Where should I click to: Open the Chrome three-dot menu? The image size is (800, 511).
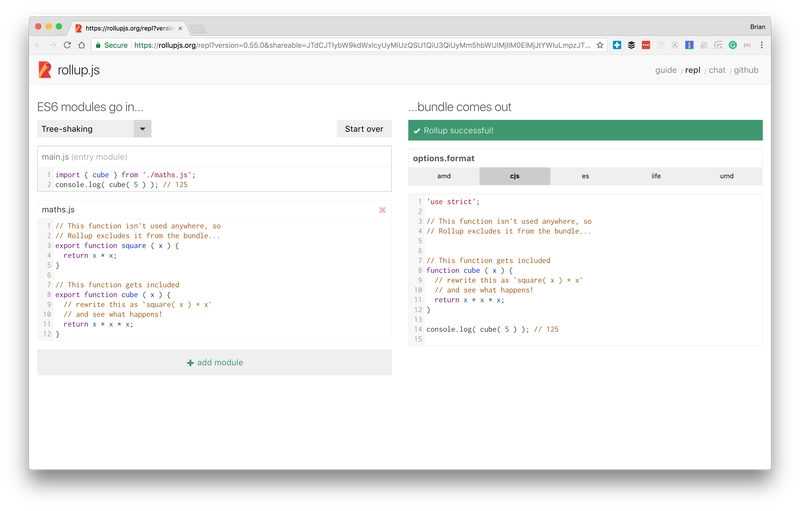762,45
